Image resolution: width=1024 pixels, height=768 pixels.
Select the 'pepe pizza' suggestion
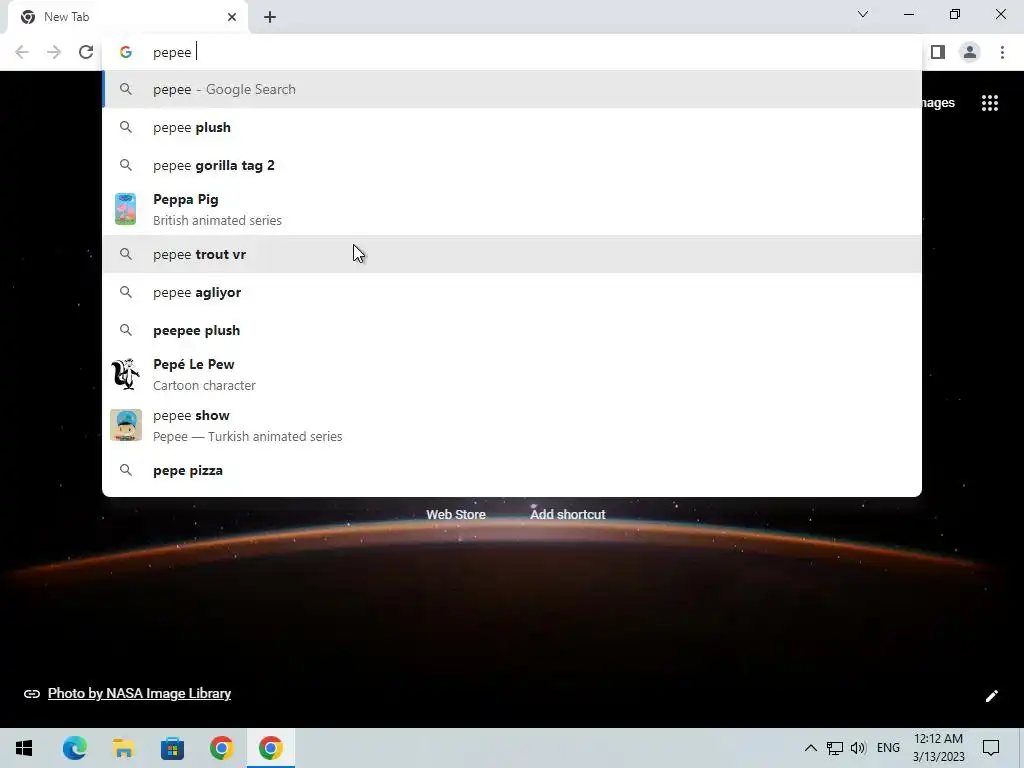pos(512,470)
